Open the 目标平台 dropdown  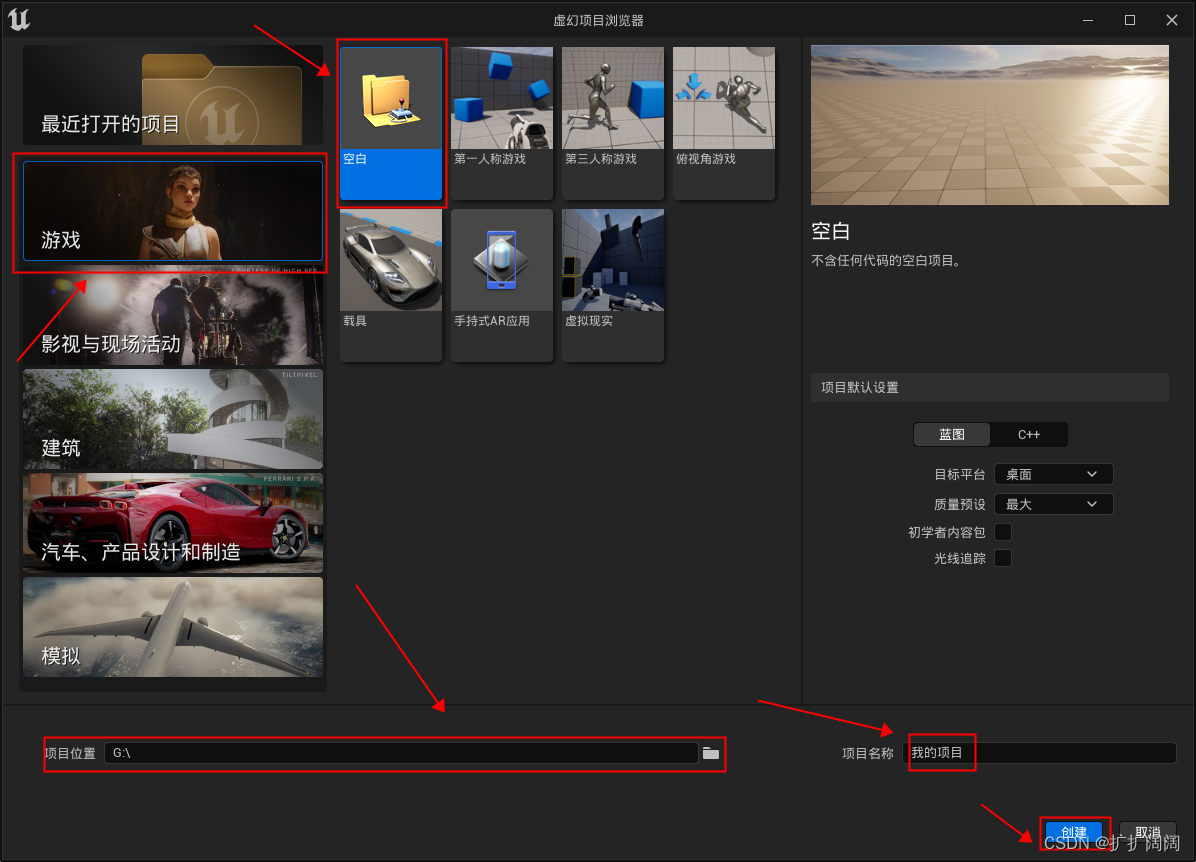click(x=1053, y=474)
